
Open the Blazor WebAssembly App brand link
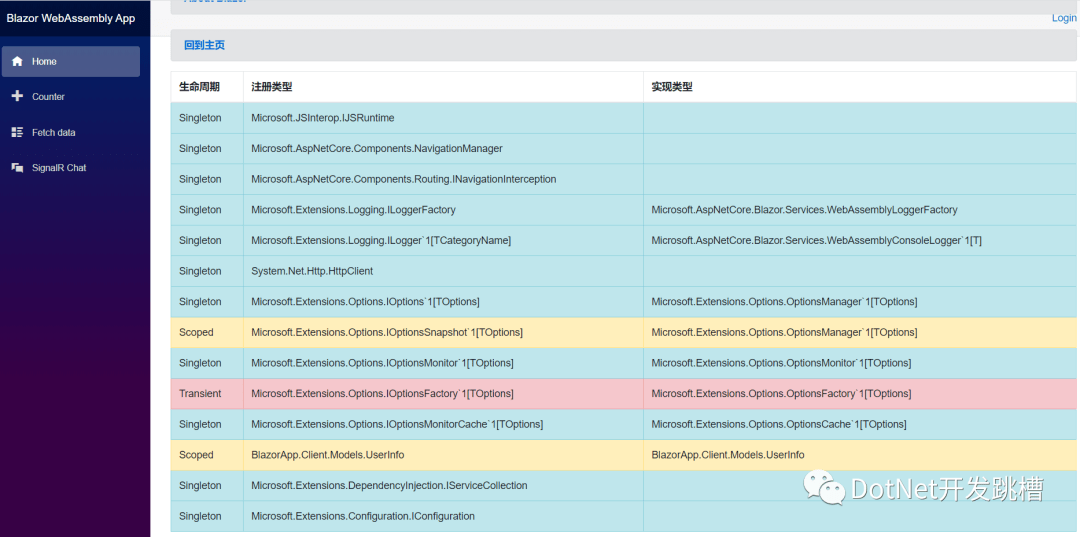pyautogui.click(x=70, y=18)
